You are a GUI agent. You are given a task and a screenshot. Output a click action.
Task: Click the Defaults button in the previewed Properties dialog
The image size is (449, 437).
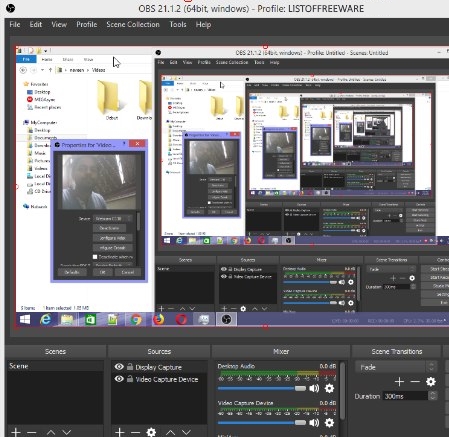(72, 272)
